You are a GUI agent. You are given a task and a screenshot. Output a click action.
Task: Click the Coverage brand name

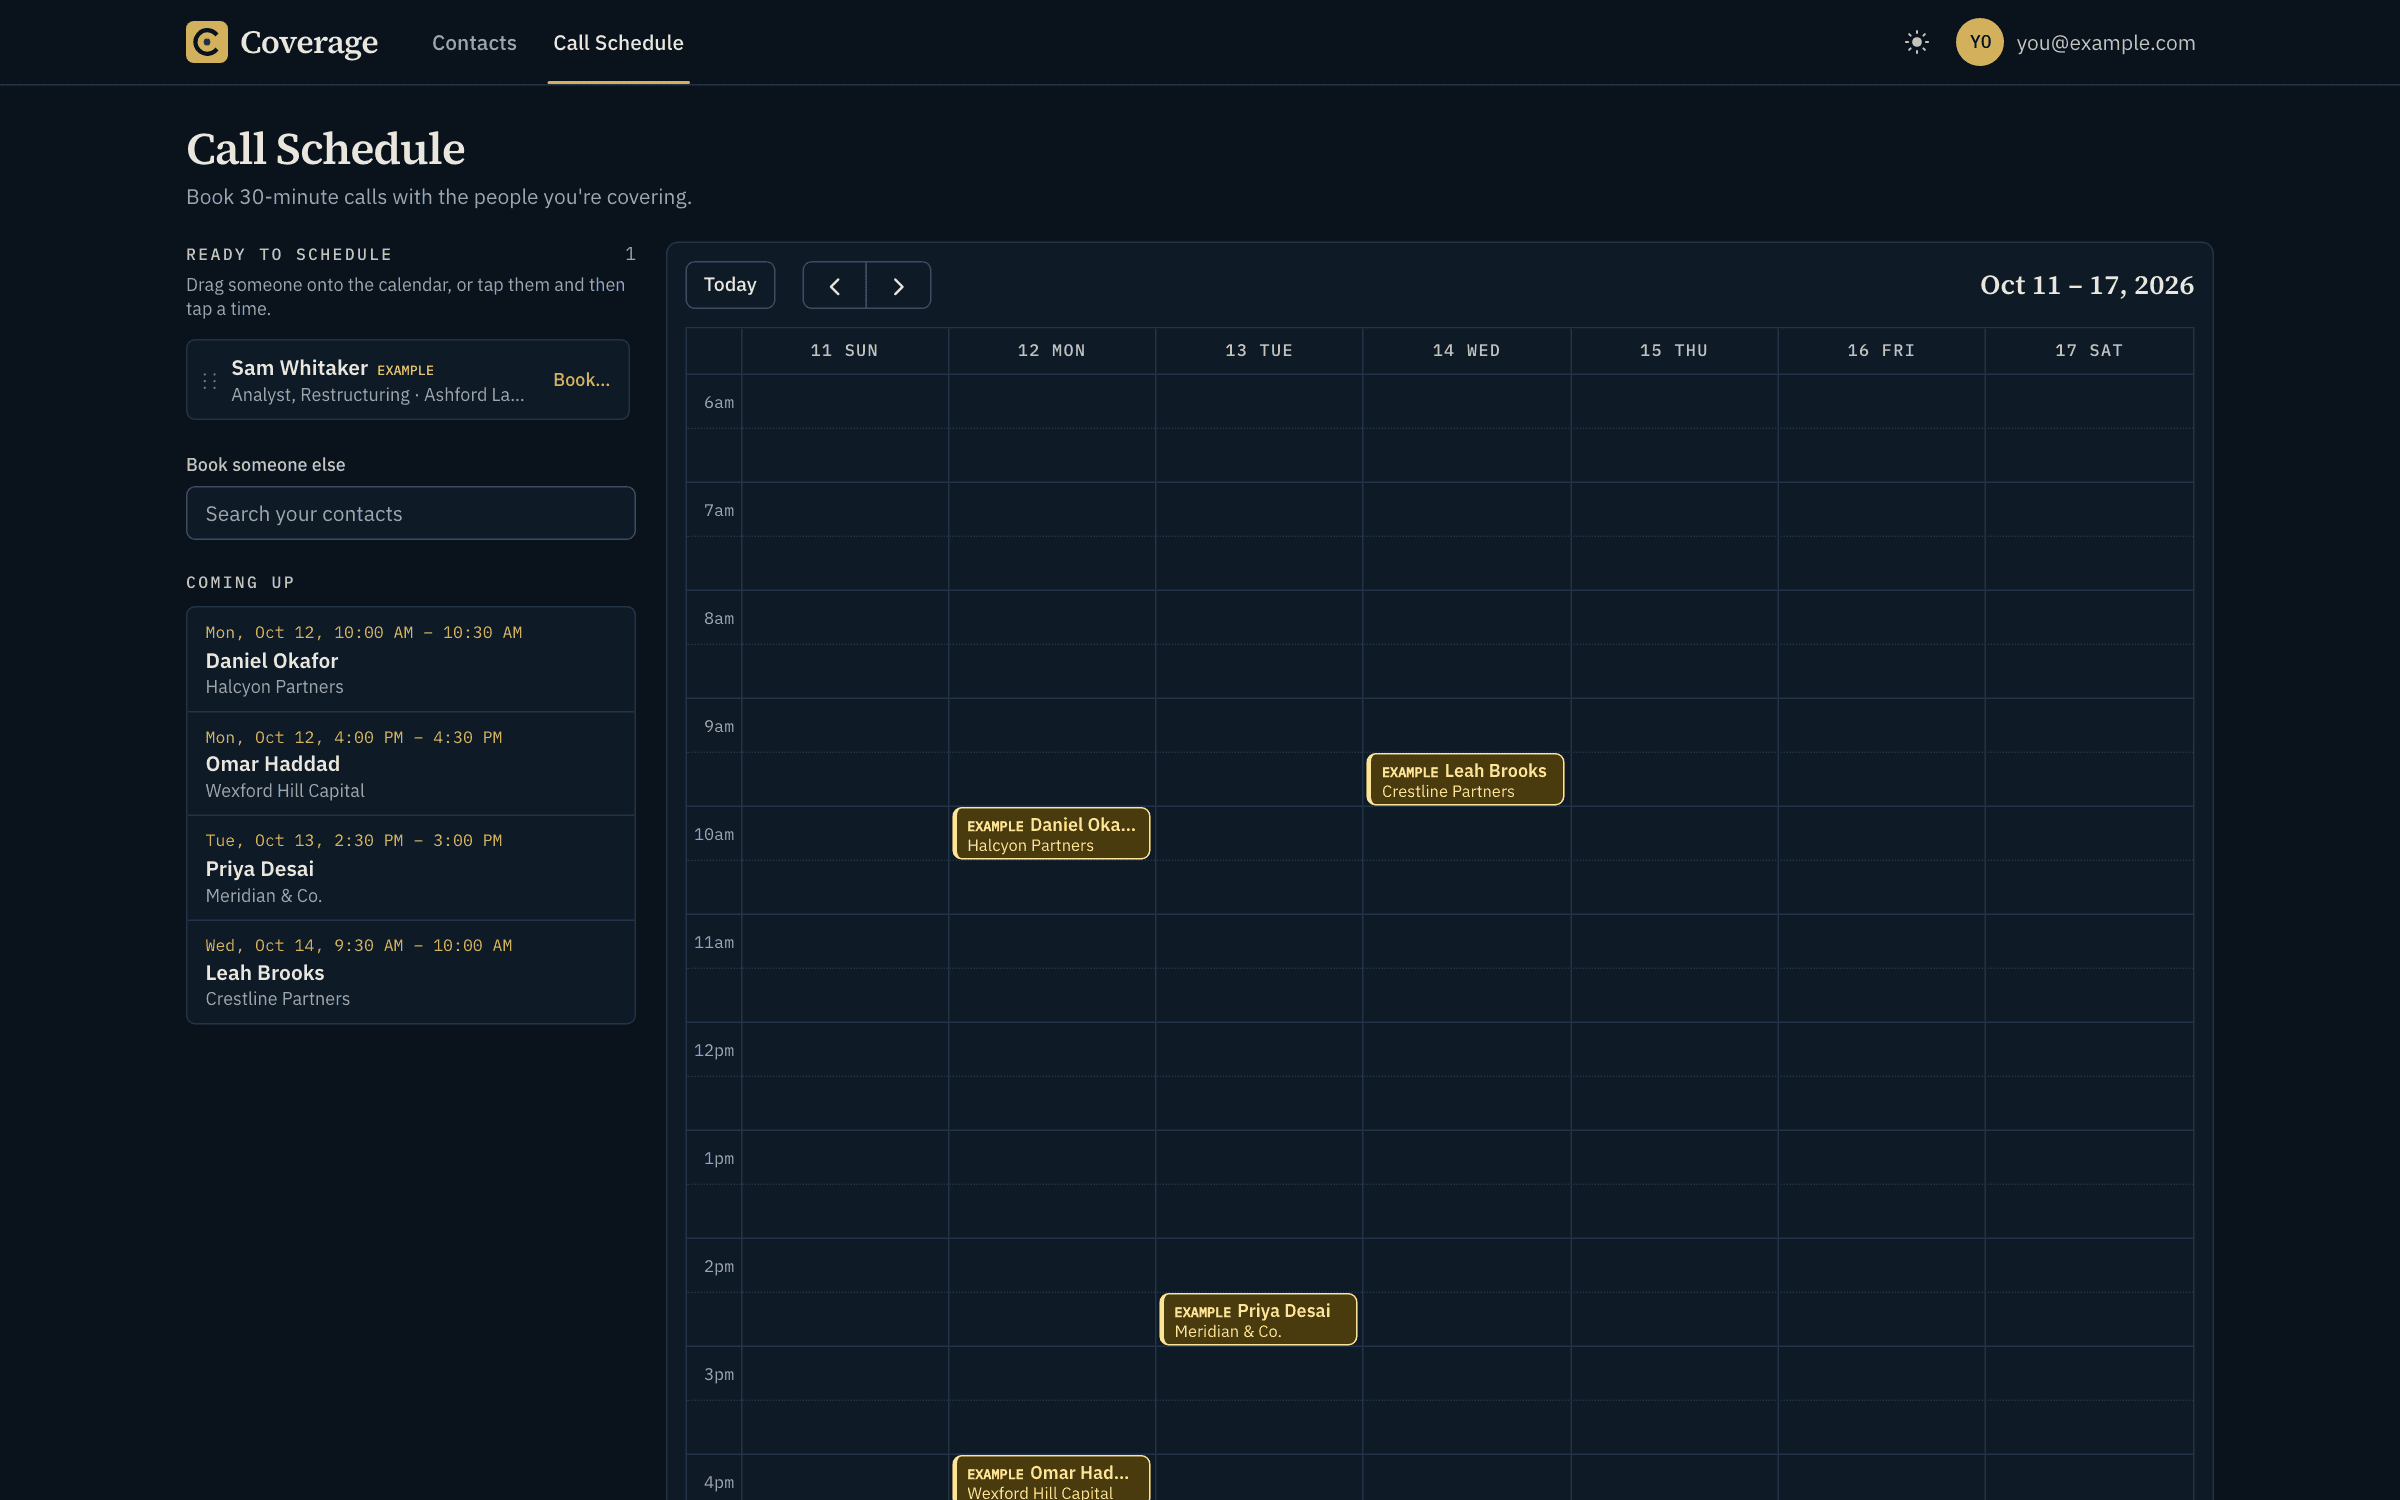pos(309,43)
